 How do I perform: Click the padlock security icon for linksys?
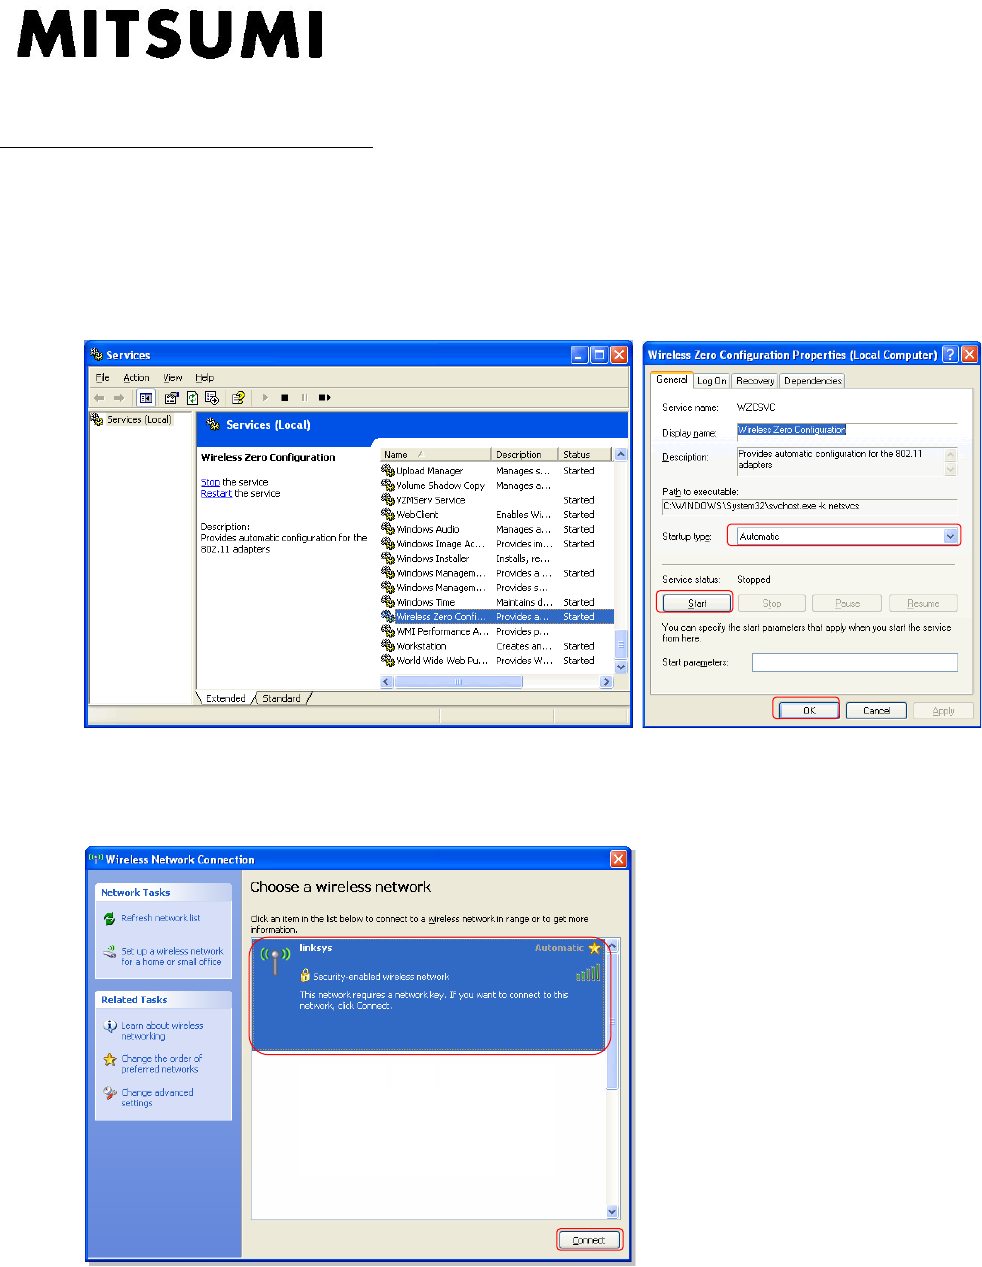pos(305,975)
